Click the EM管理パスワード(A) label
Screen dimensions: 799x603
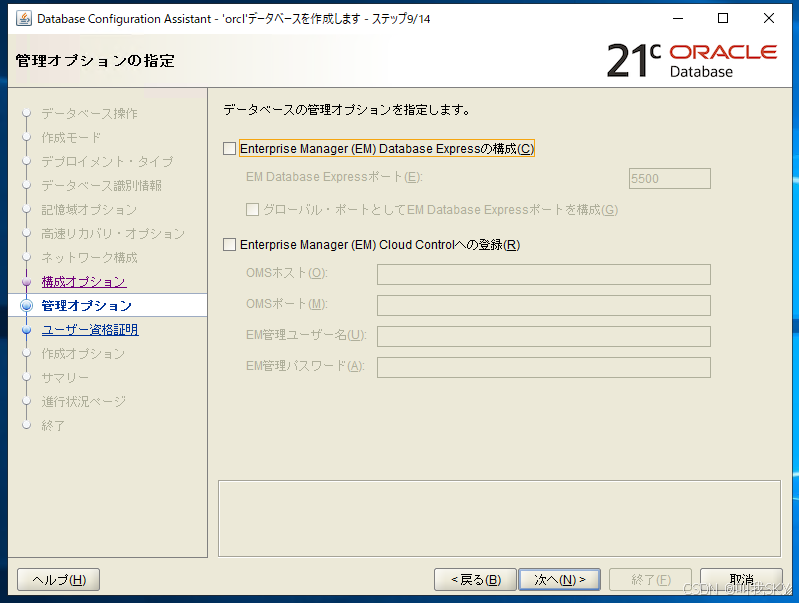click(305, 366)
